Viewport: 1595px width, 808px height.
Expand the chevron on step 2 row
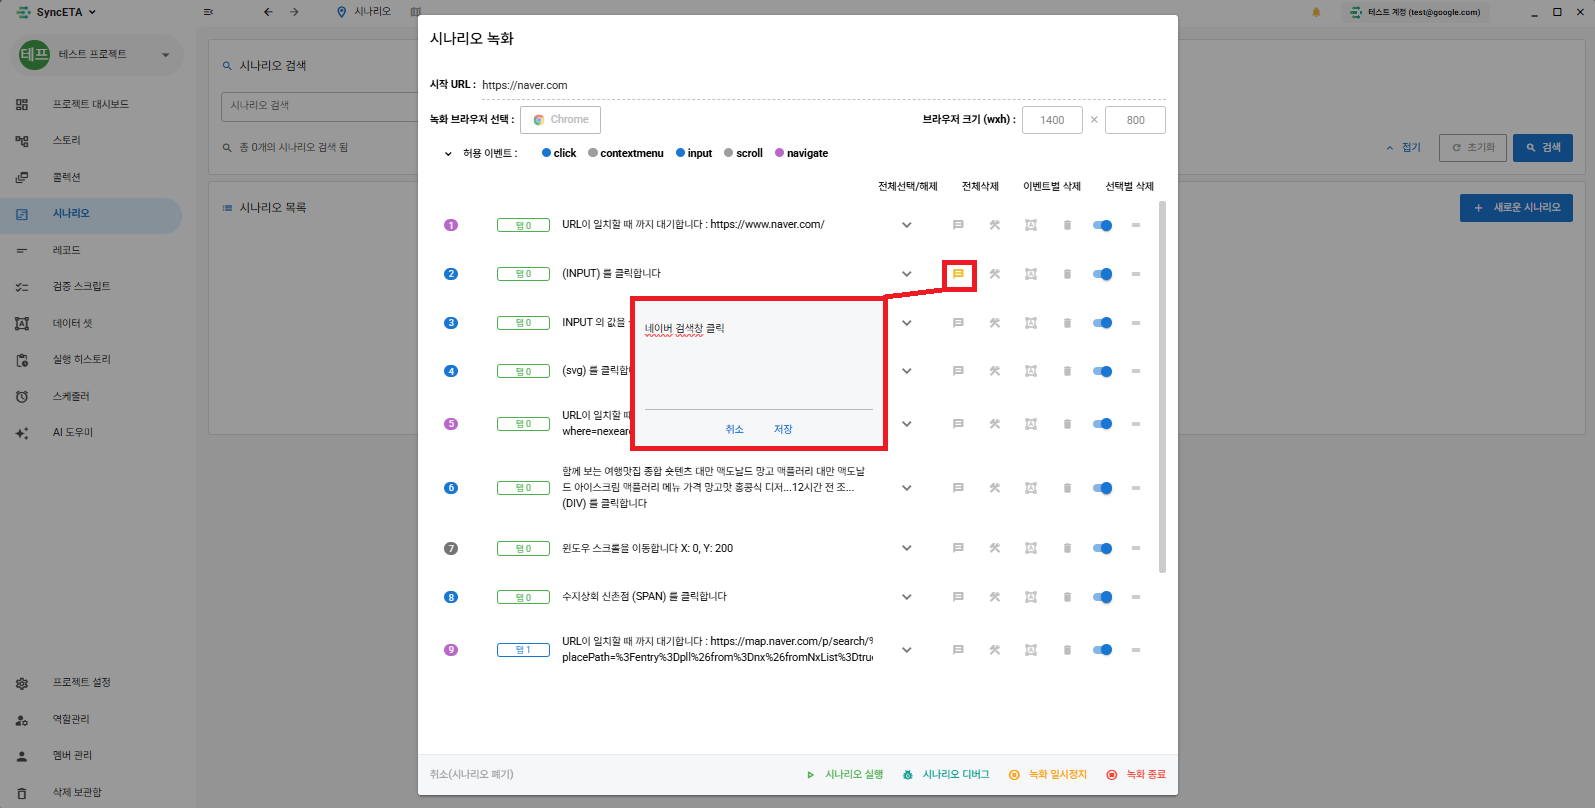tap(907, 274)
